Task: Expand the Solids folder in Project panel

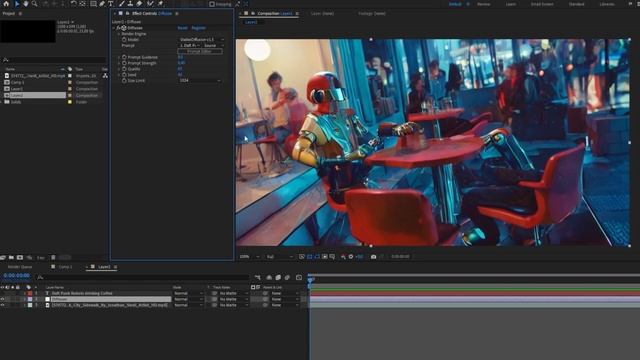Action: click(2, 102)
